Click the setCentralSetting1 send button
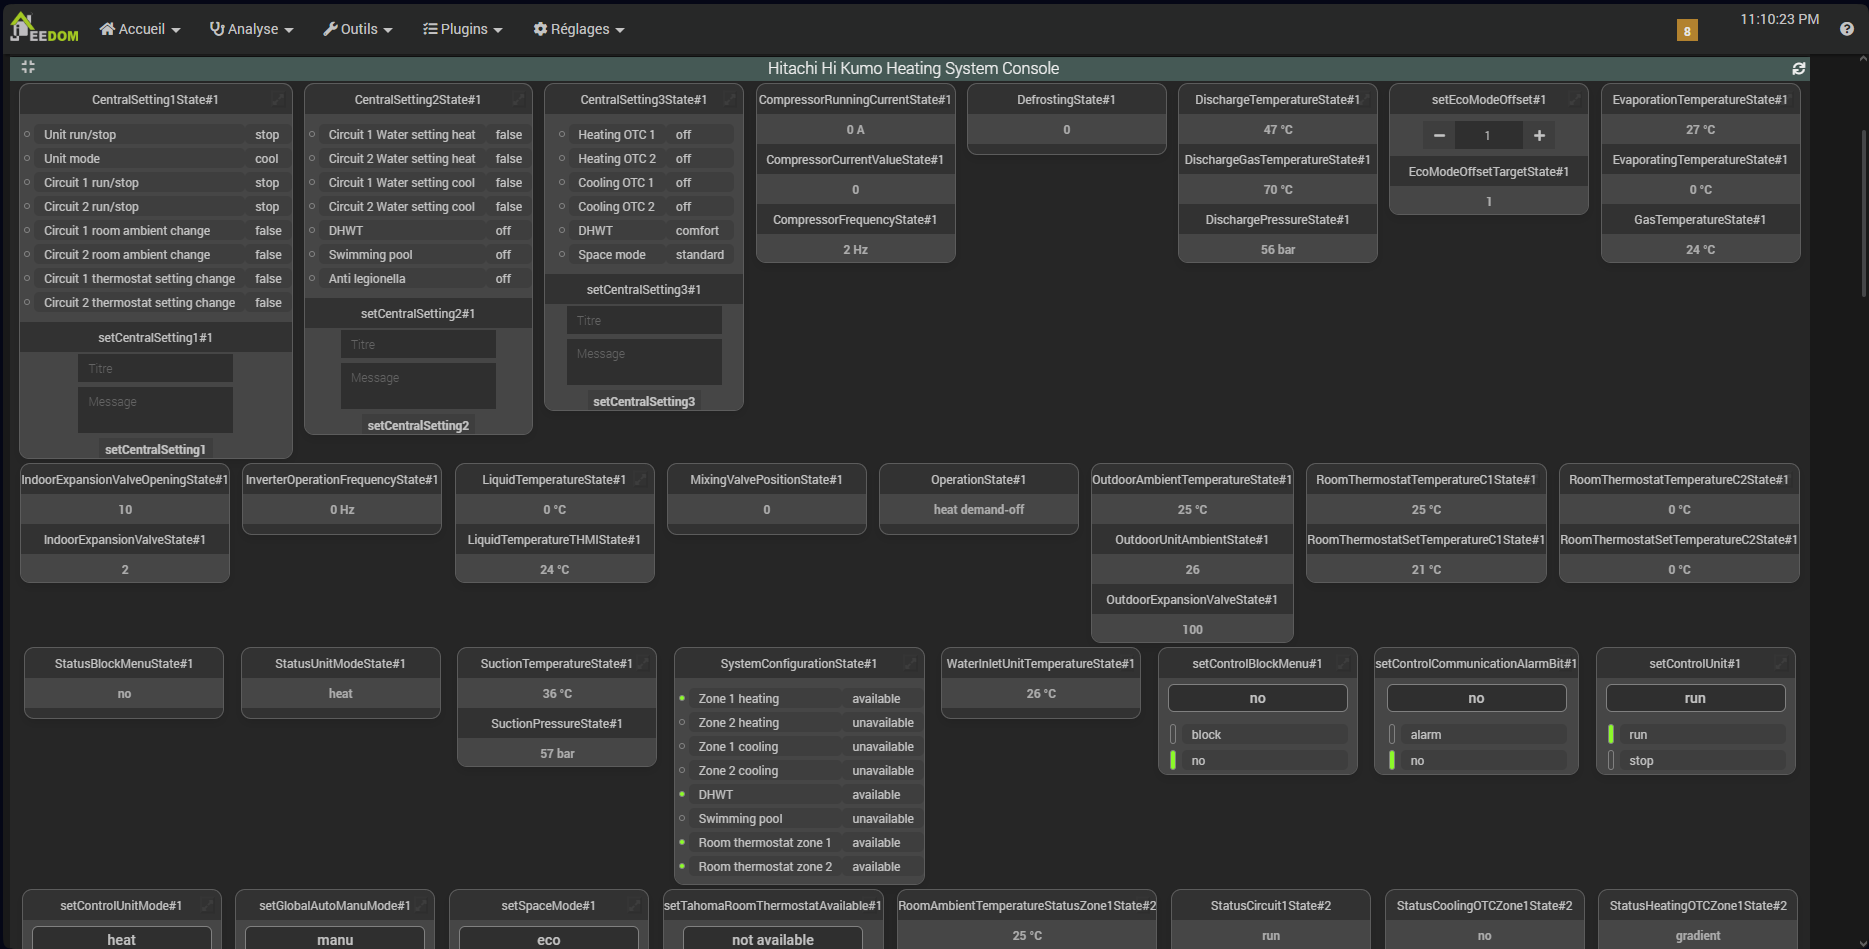This screenshot has height=949, width=1869. 155,449
